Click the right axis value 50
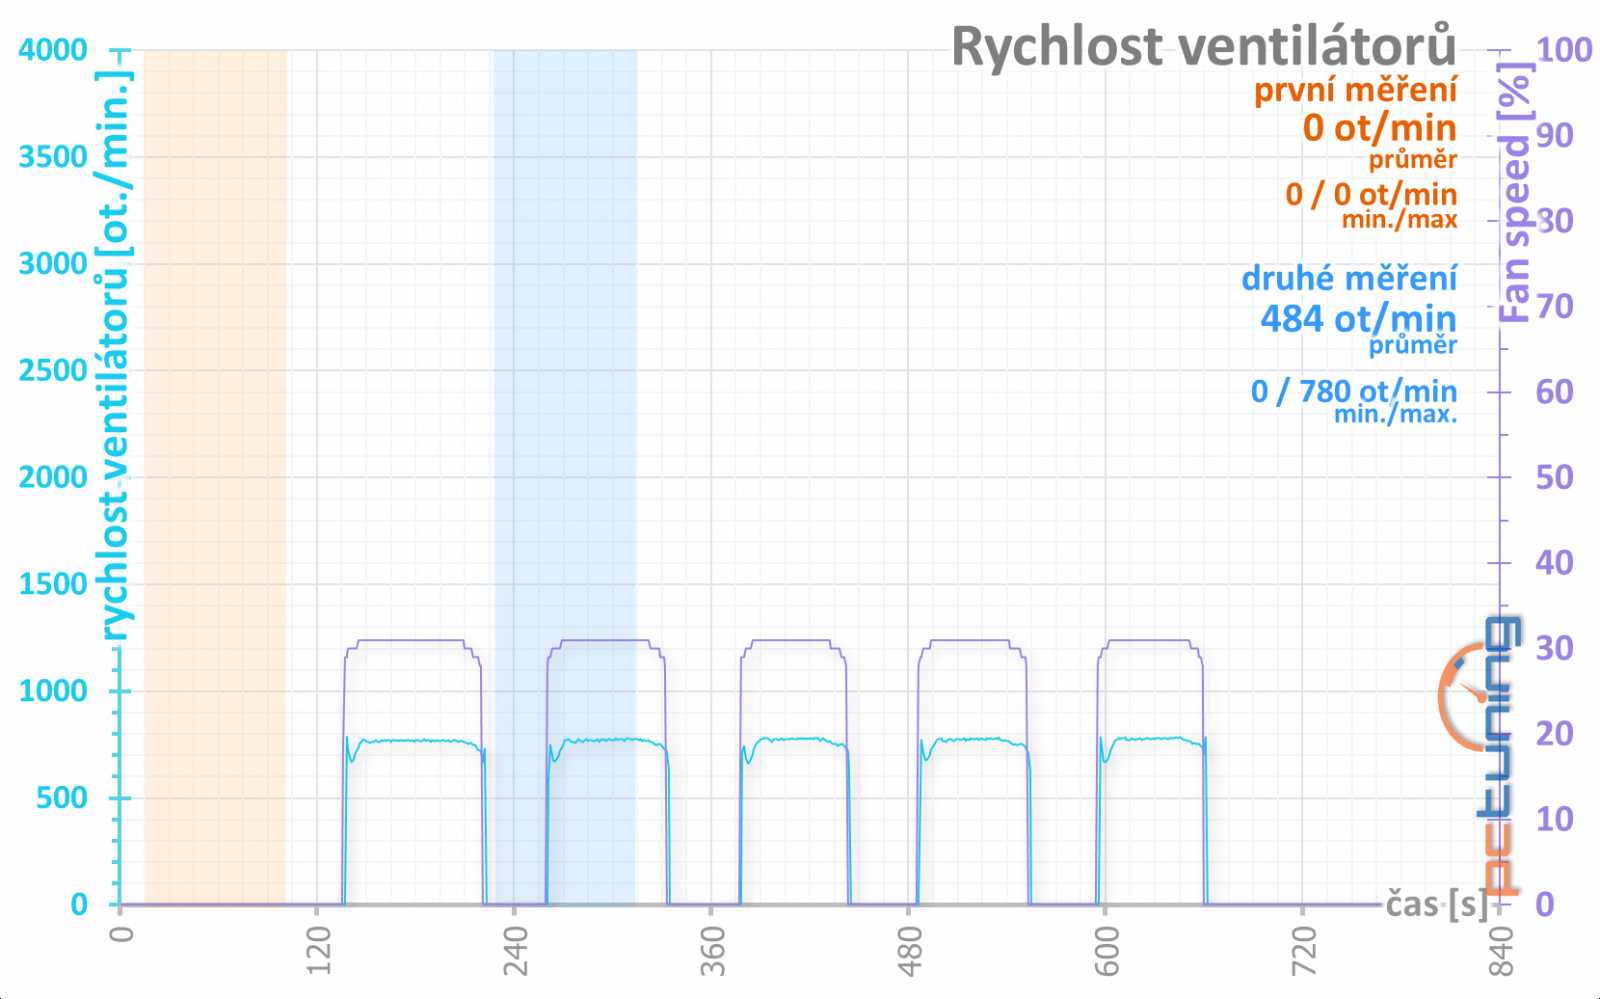The image size is (1600, 999). click(x=1554, y=477)
